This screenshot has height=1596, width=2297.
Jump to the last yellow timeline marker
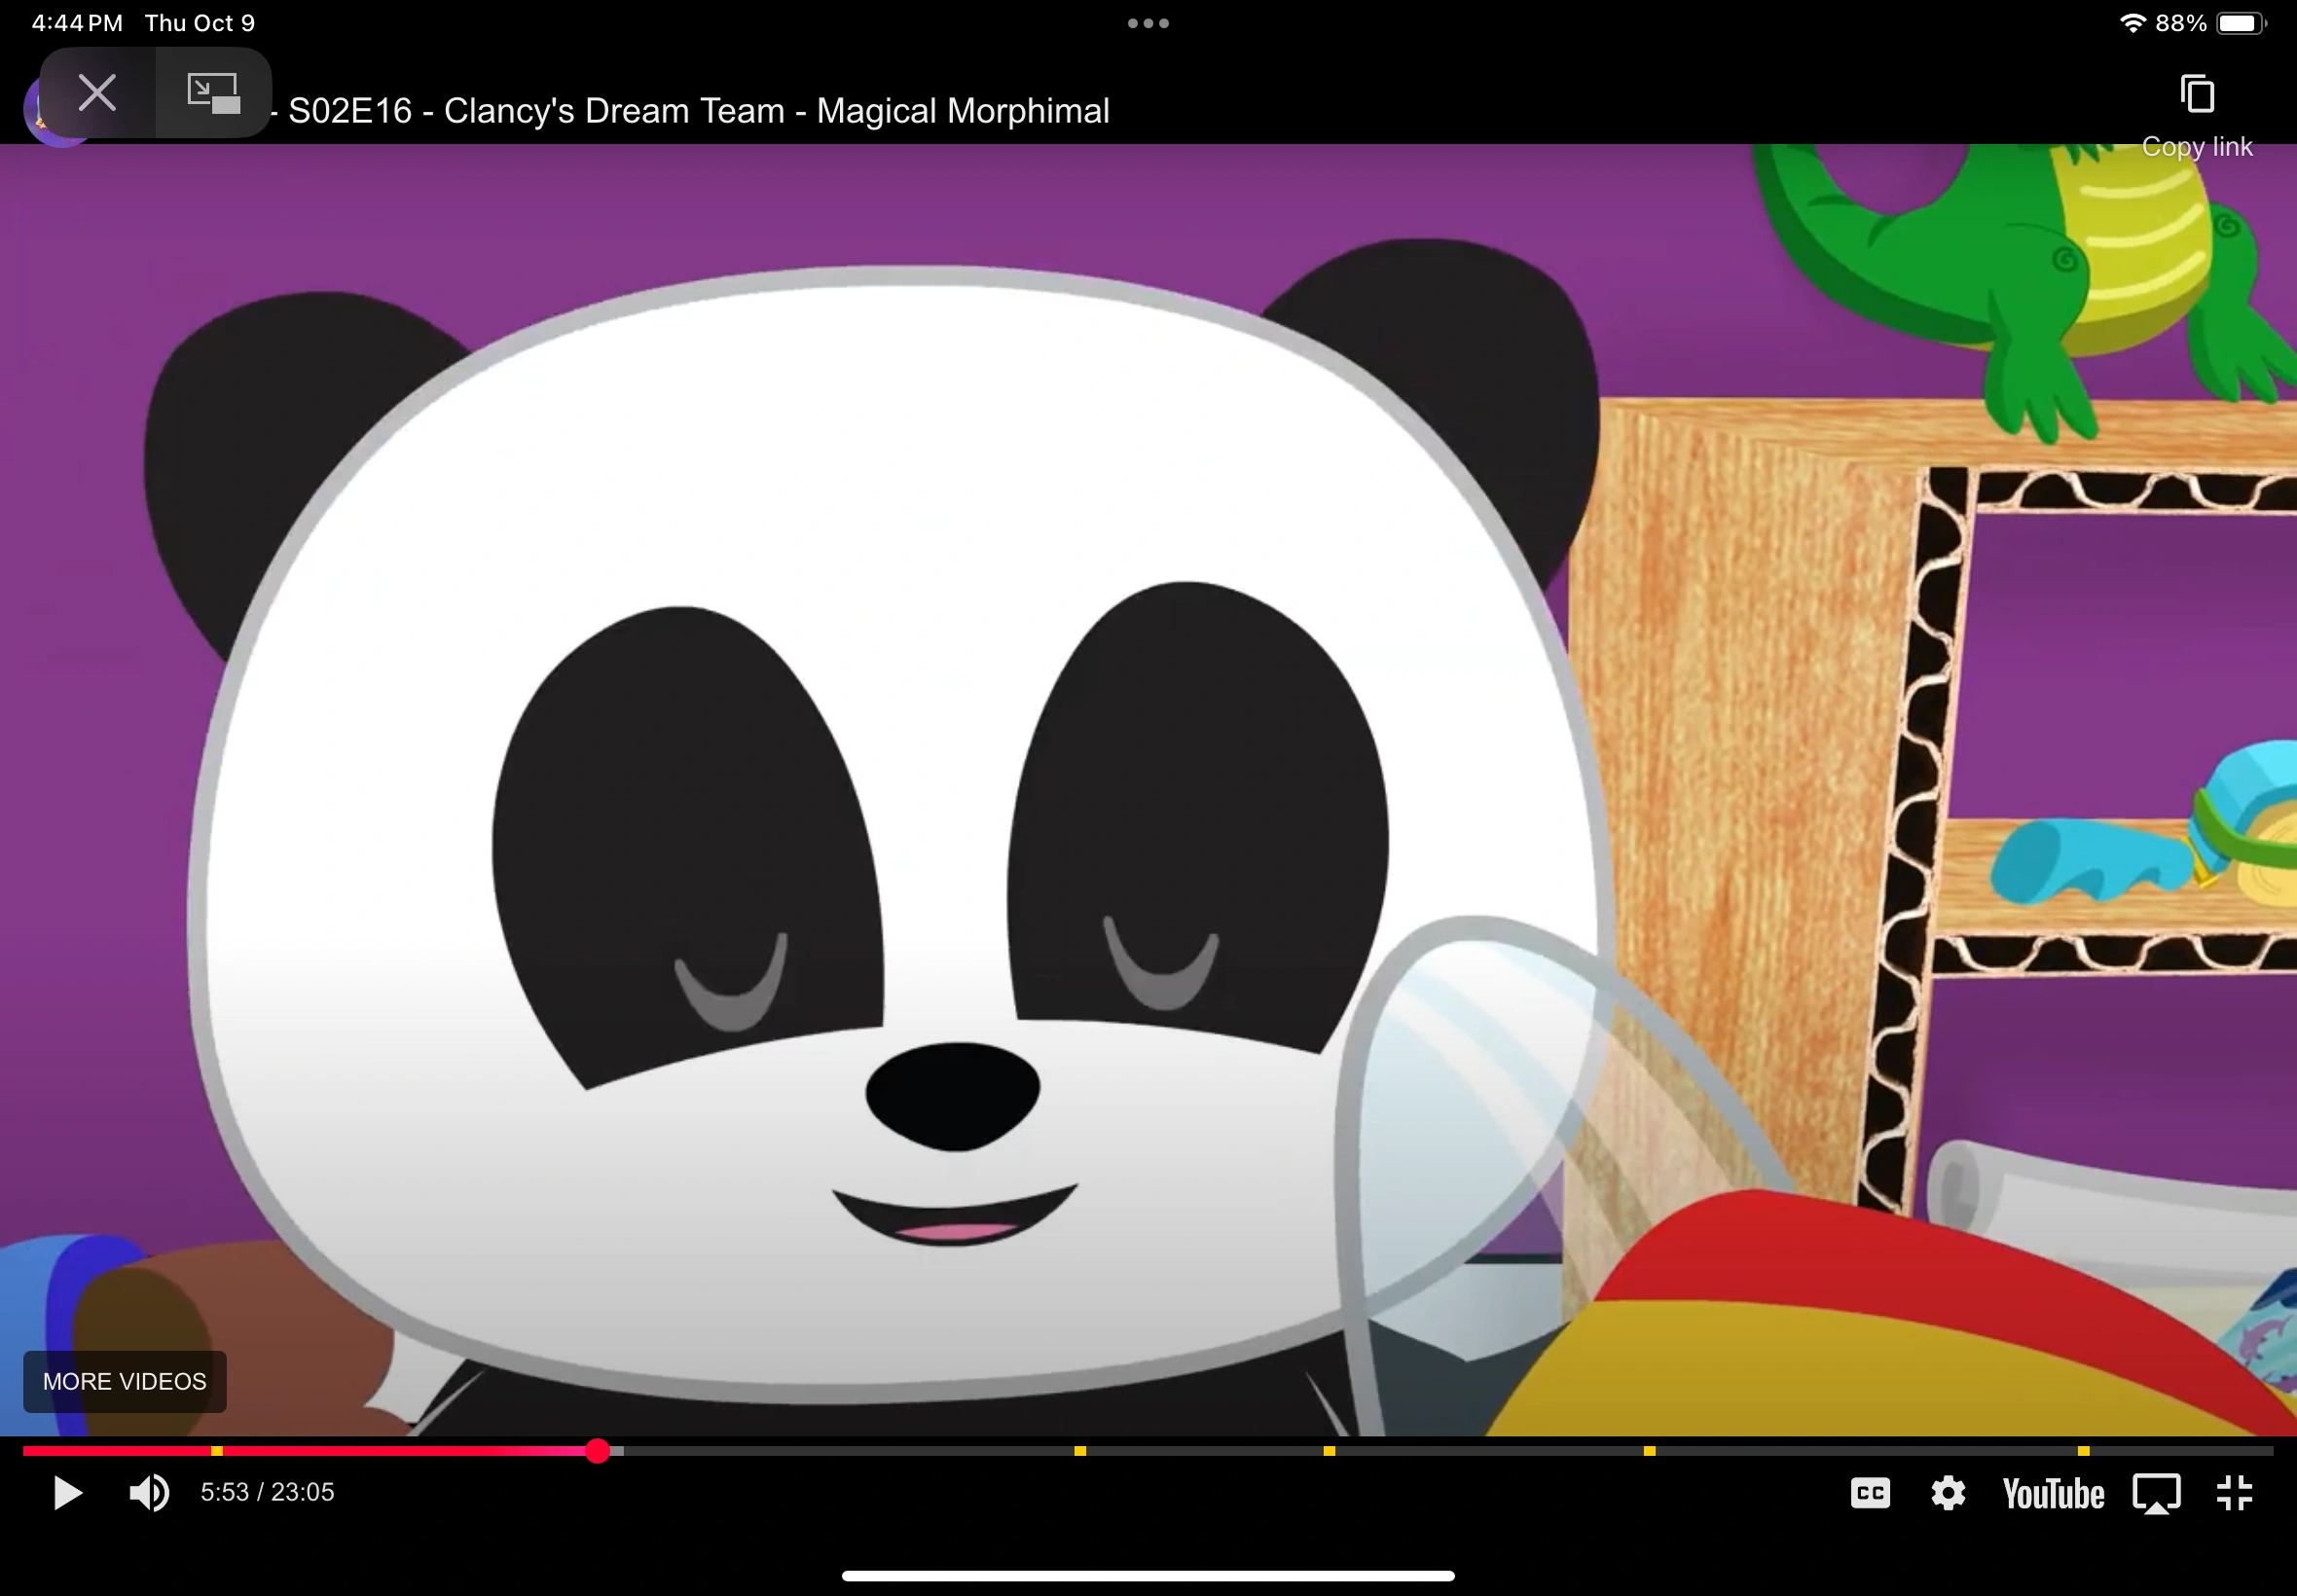coord(2083,1451)
